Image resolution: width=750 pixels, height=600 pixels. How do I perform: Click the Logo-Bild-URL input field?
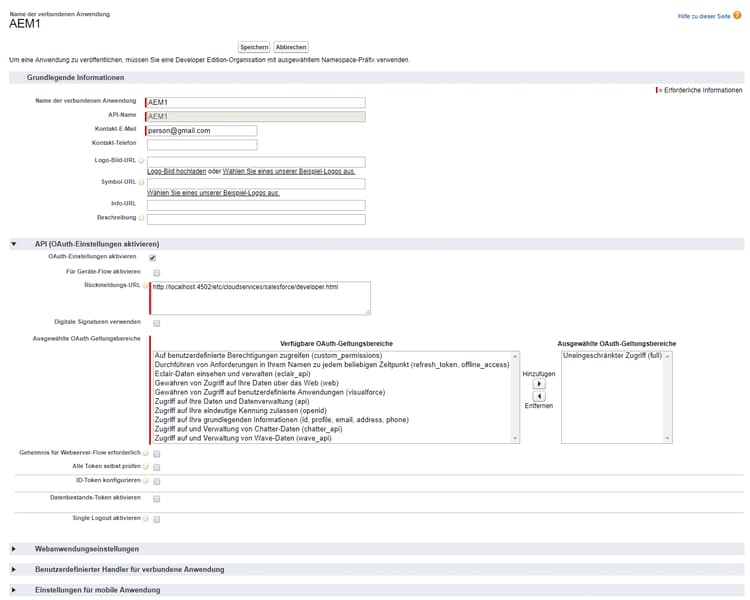coord(256,162)
